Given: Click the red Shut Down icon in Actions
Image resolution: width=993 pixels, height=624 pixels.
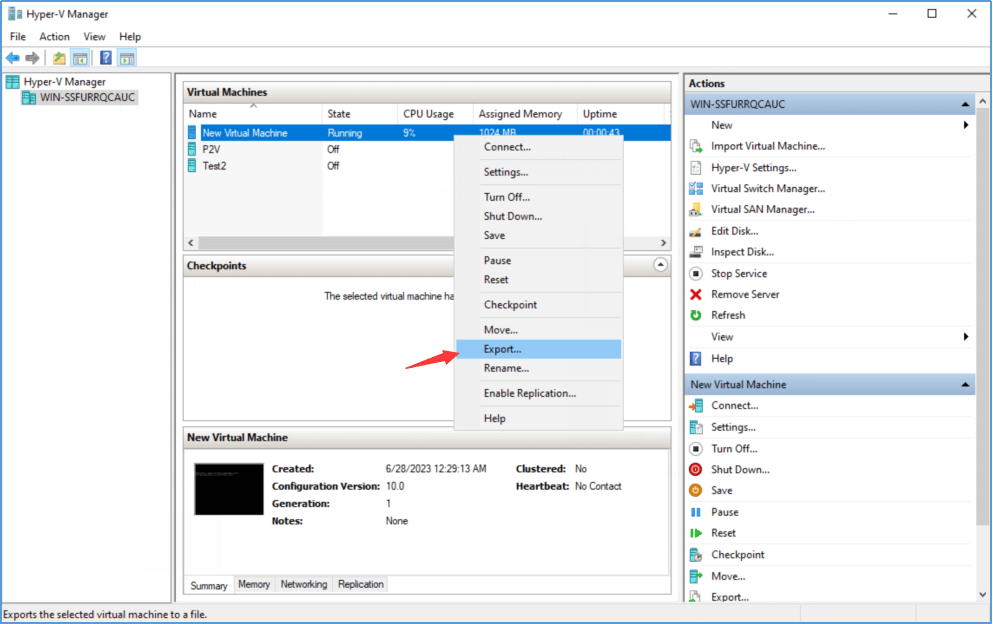Looking at the screenshot, I should tap(696, 469).
